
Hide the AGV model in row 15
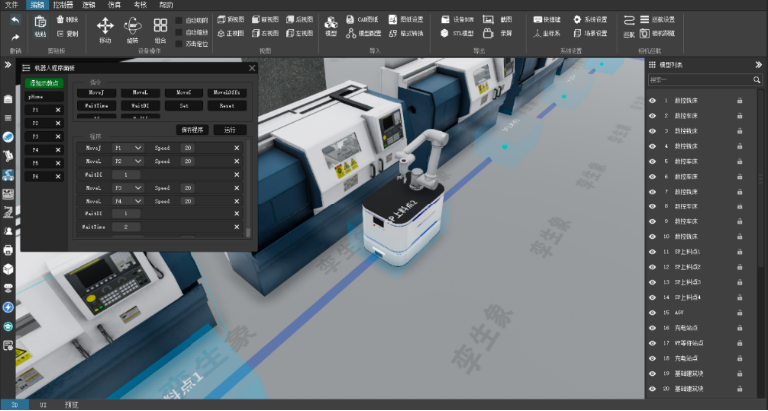652,313
